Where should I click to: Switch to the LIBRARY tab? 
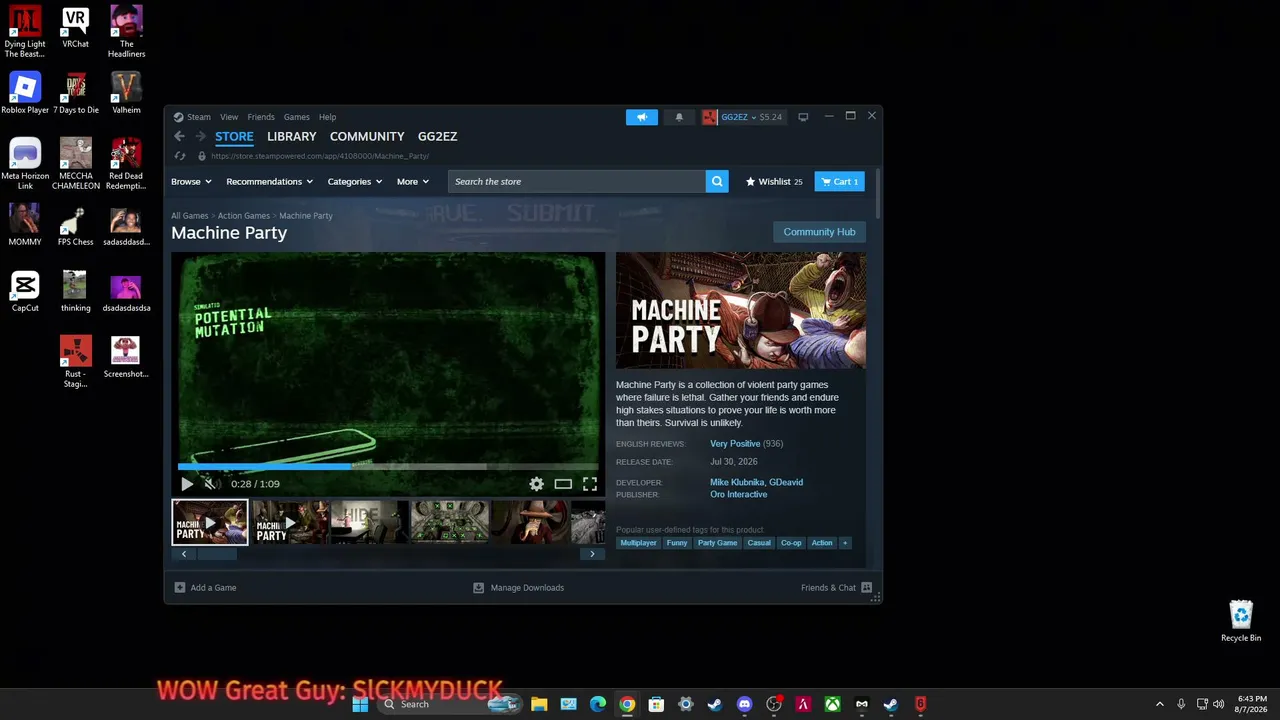[x=292, y=136]
